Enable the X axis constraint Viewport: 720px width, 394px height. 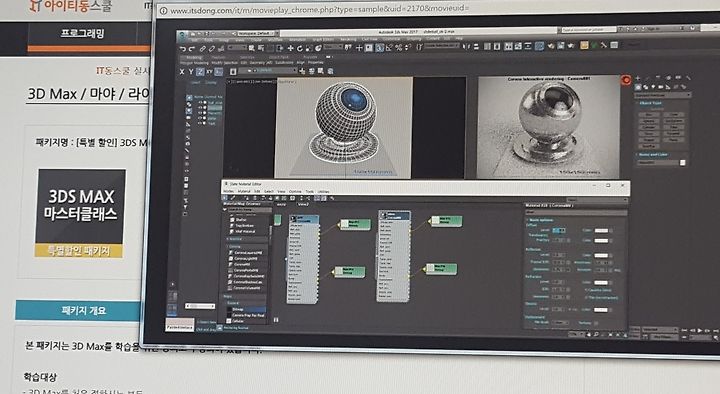click(182, 72)
